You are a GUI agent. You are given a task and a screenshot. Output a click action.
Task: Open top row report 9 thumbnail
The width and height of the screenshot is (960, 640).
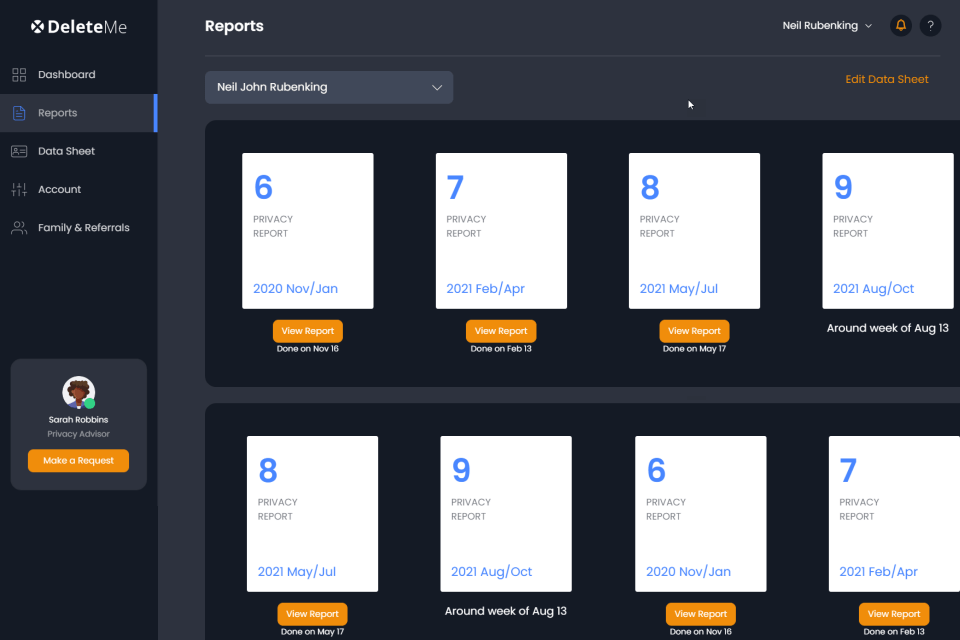pos(888,231)
